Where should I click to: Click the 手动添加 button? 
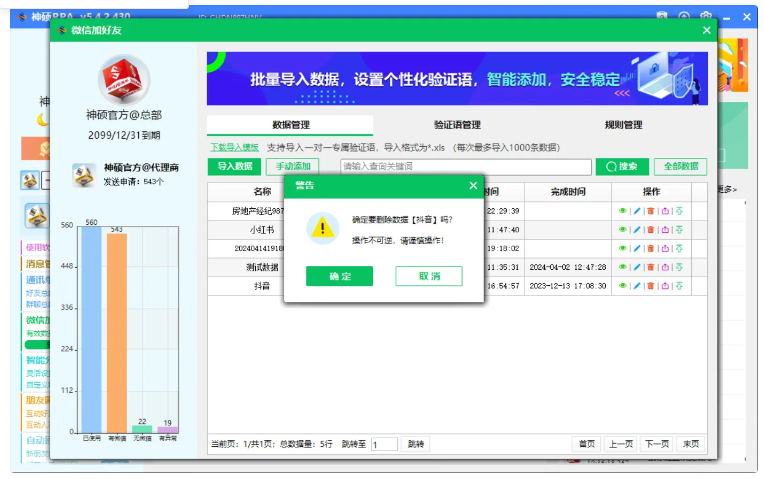pyautogui.click(x=293, y=166)
